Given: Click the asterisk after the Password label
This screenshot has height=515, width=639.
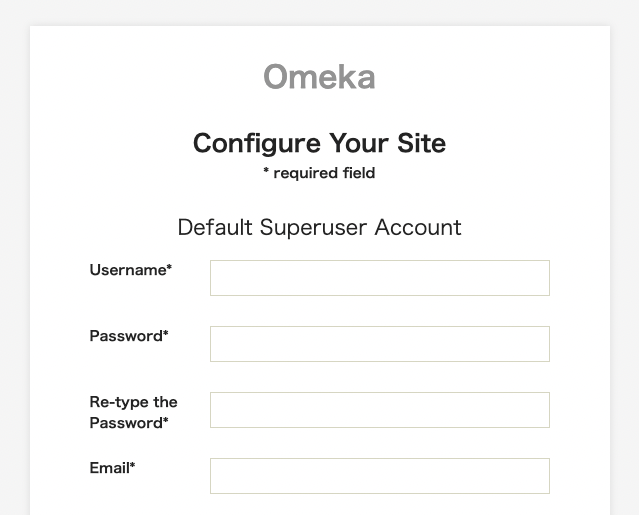Looking at the screenshot, I should pyautogui.click(x=165, y=334).
